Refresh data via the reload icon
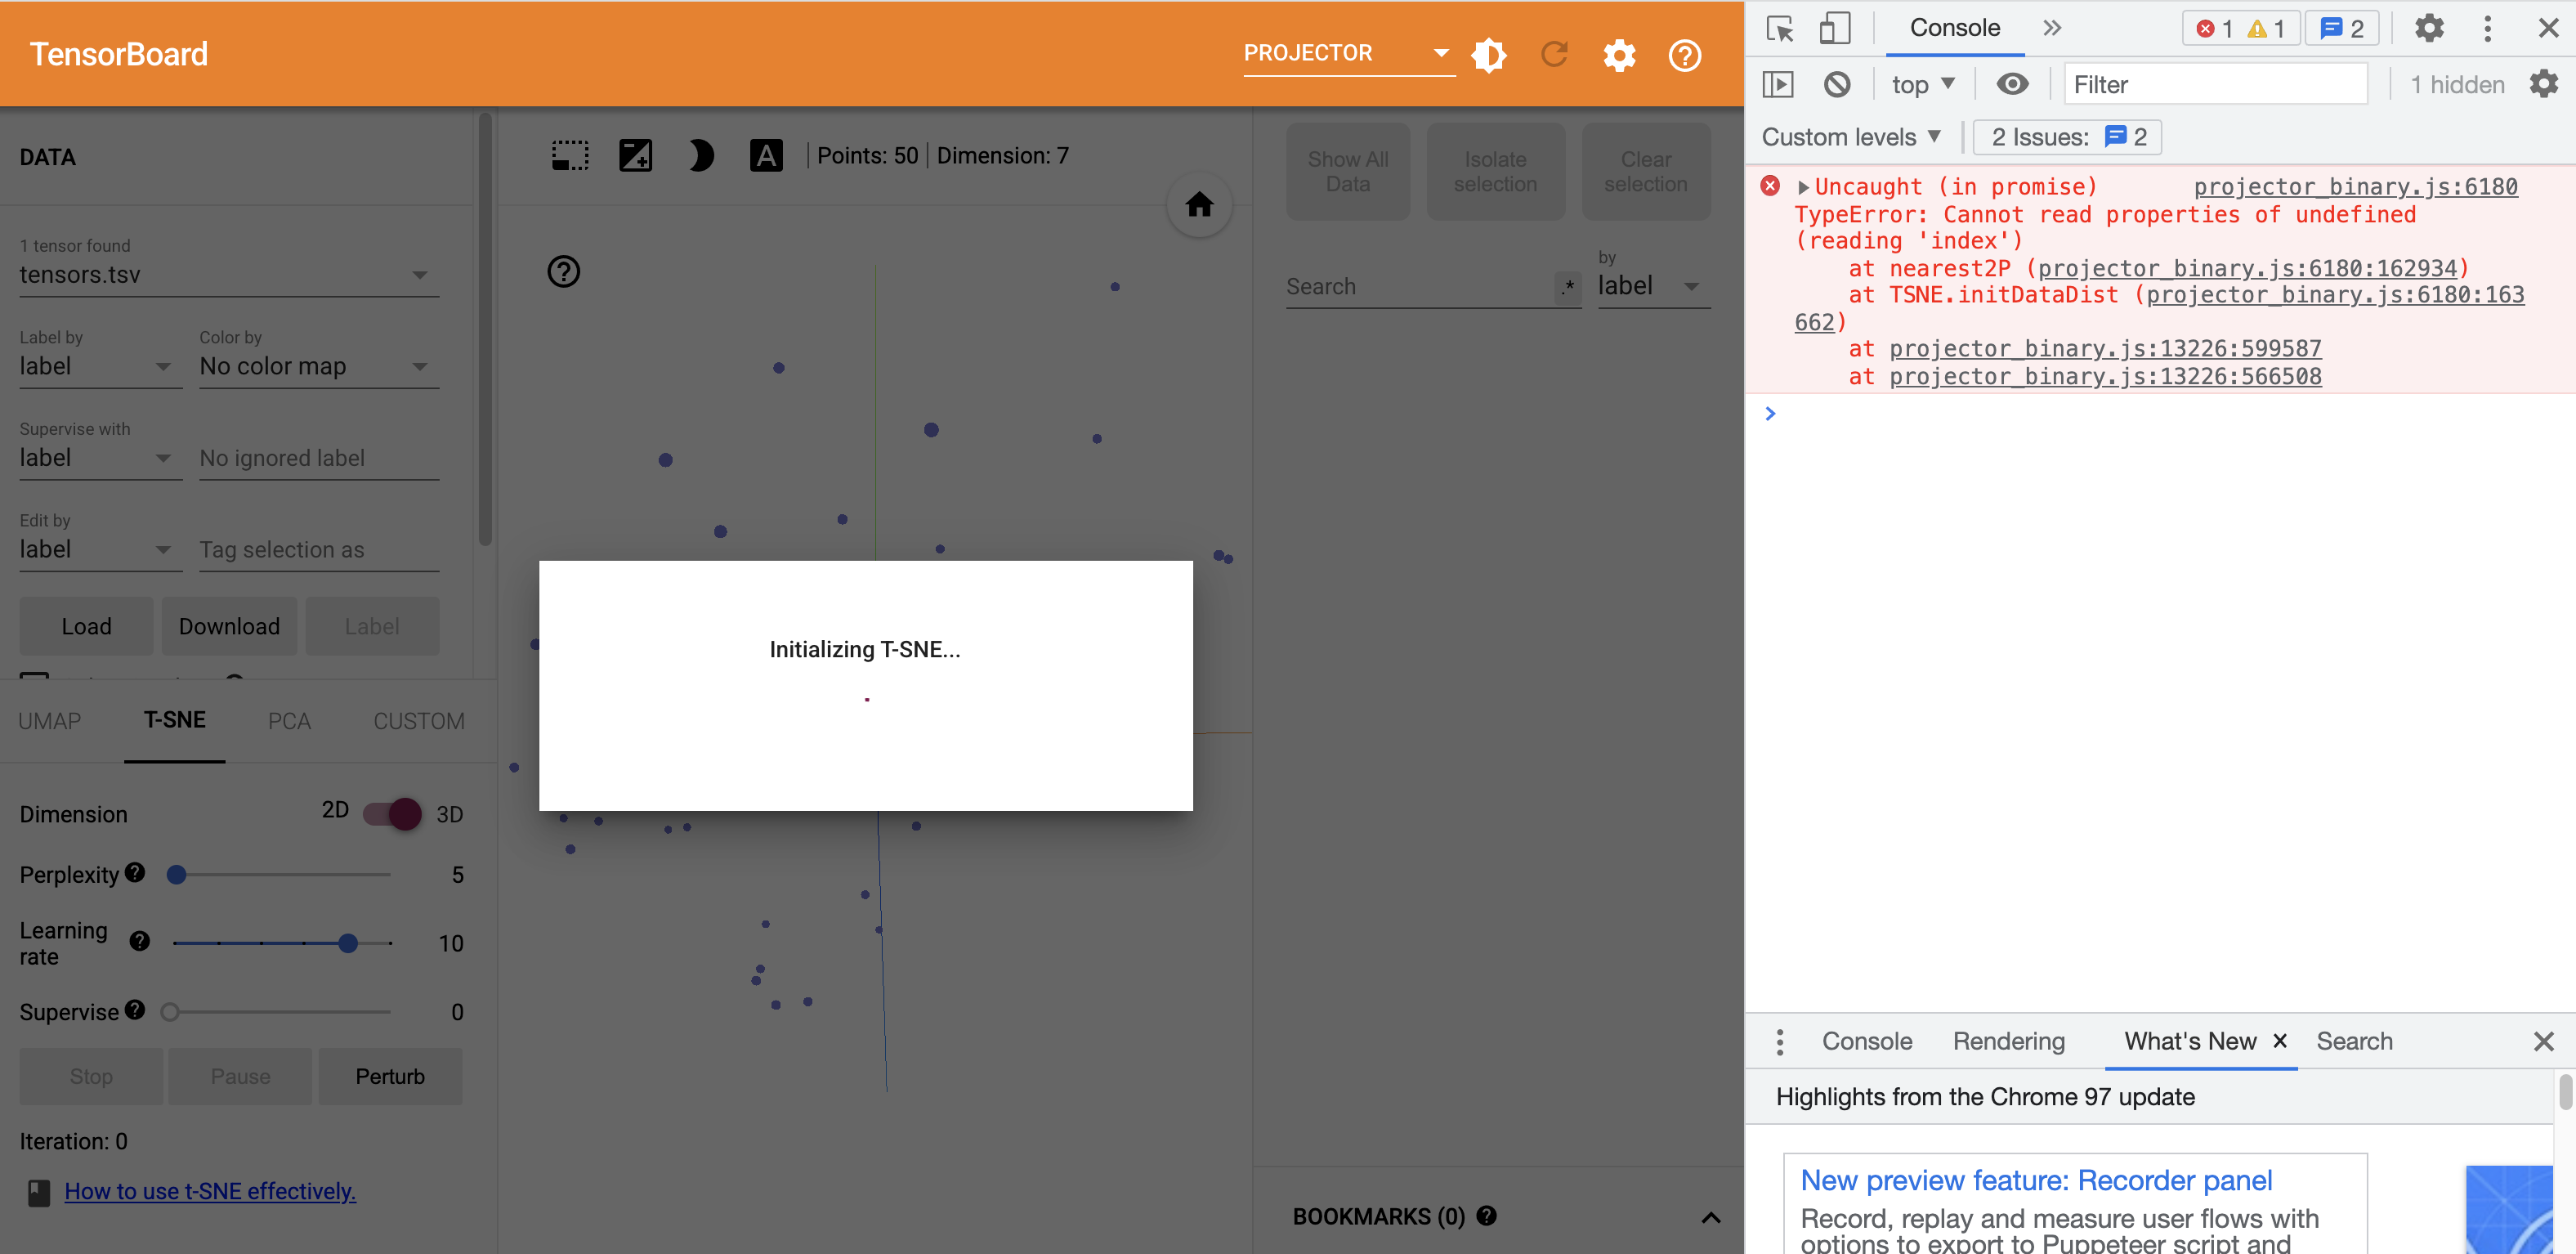The image size is (2576, 1254). [x=1554, y=55]
